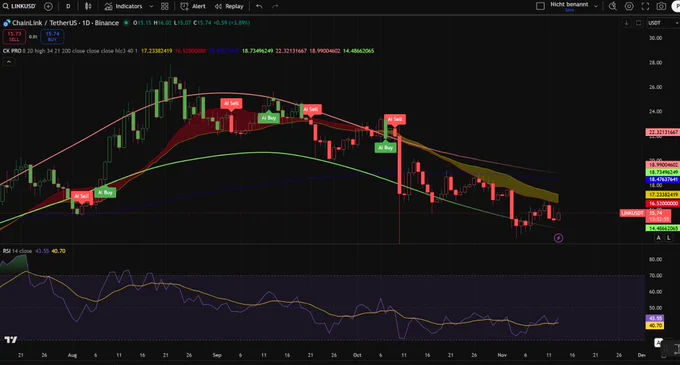Click the AI Sell label near September 21
680x365 pixels.
click(x=311, y=109)
